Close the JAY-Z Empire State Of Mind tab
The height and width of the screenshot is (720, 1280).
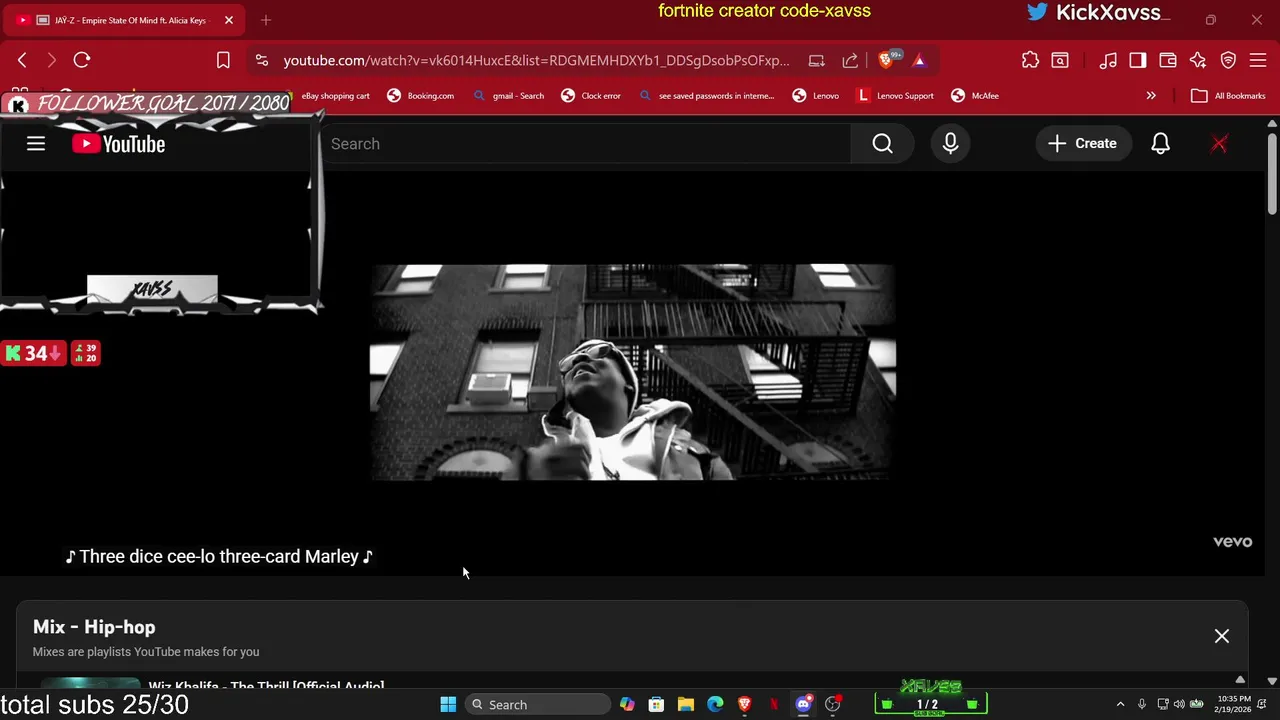[228, 20]
